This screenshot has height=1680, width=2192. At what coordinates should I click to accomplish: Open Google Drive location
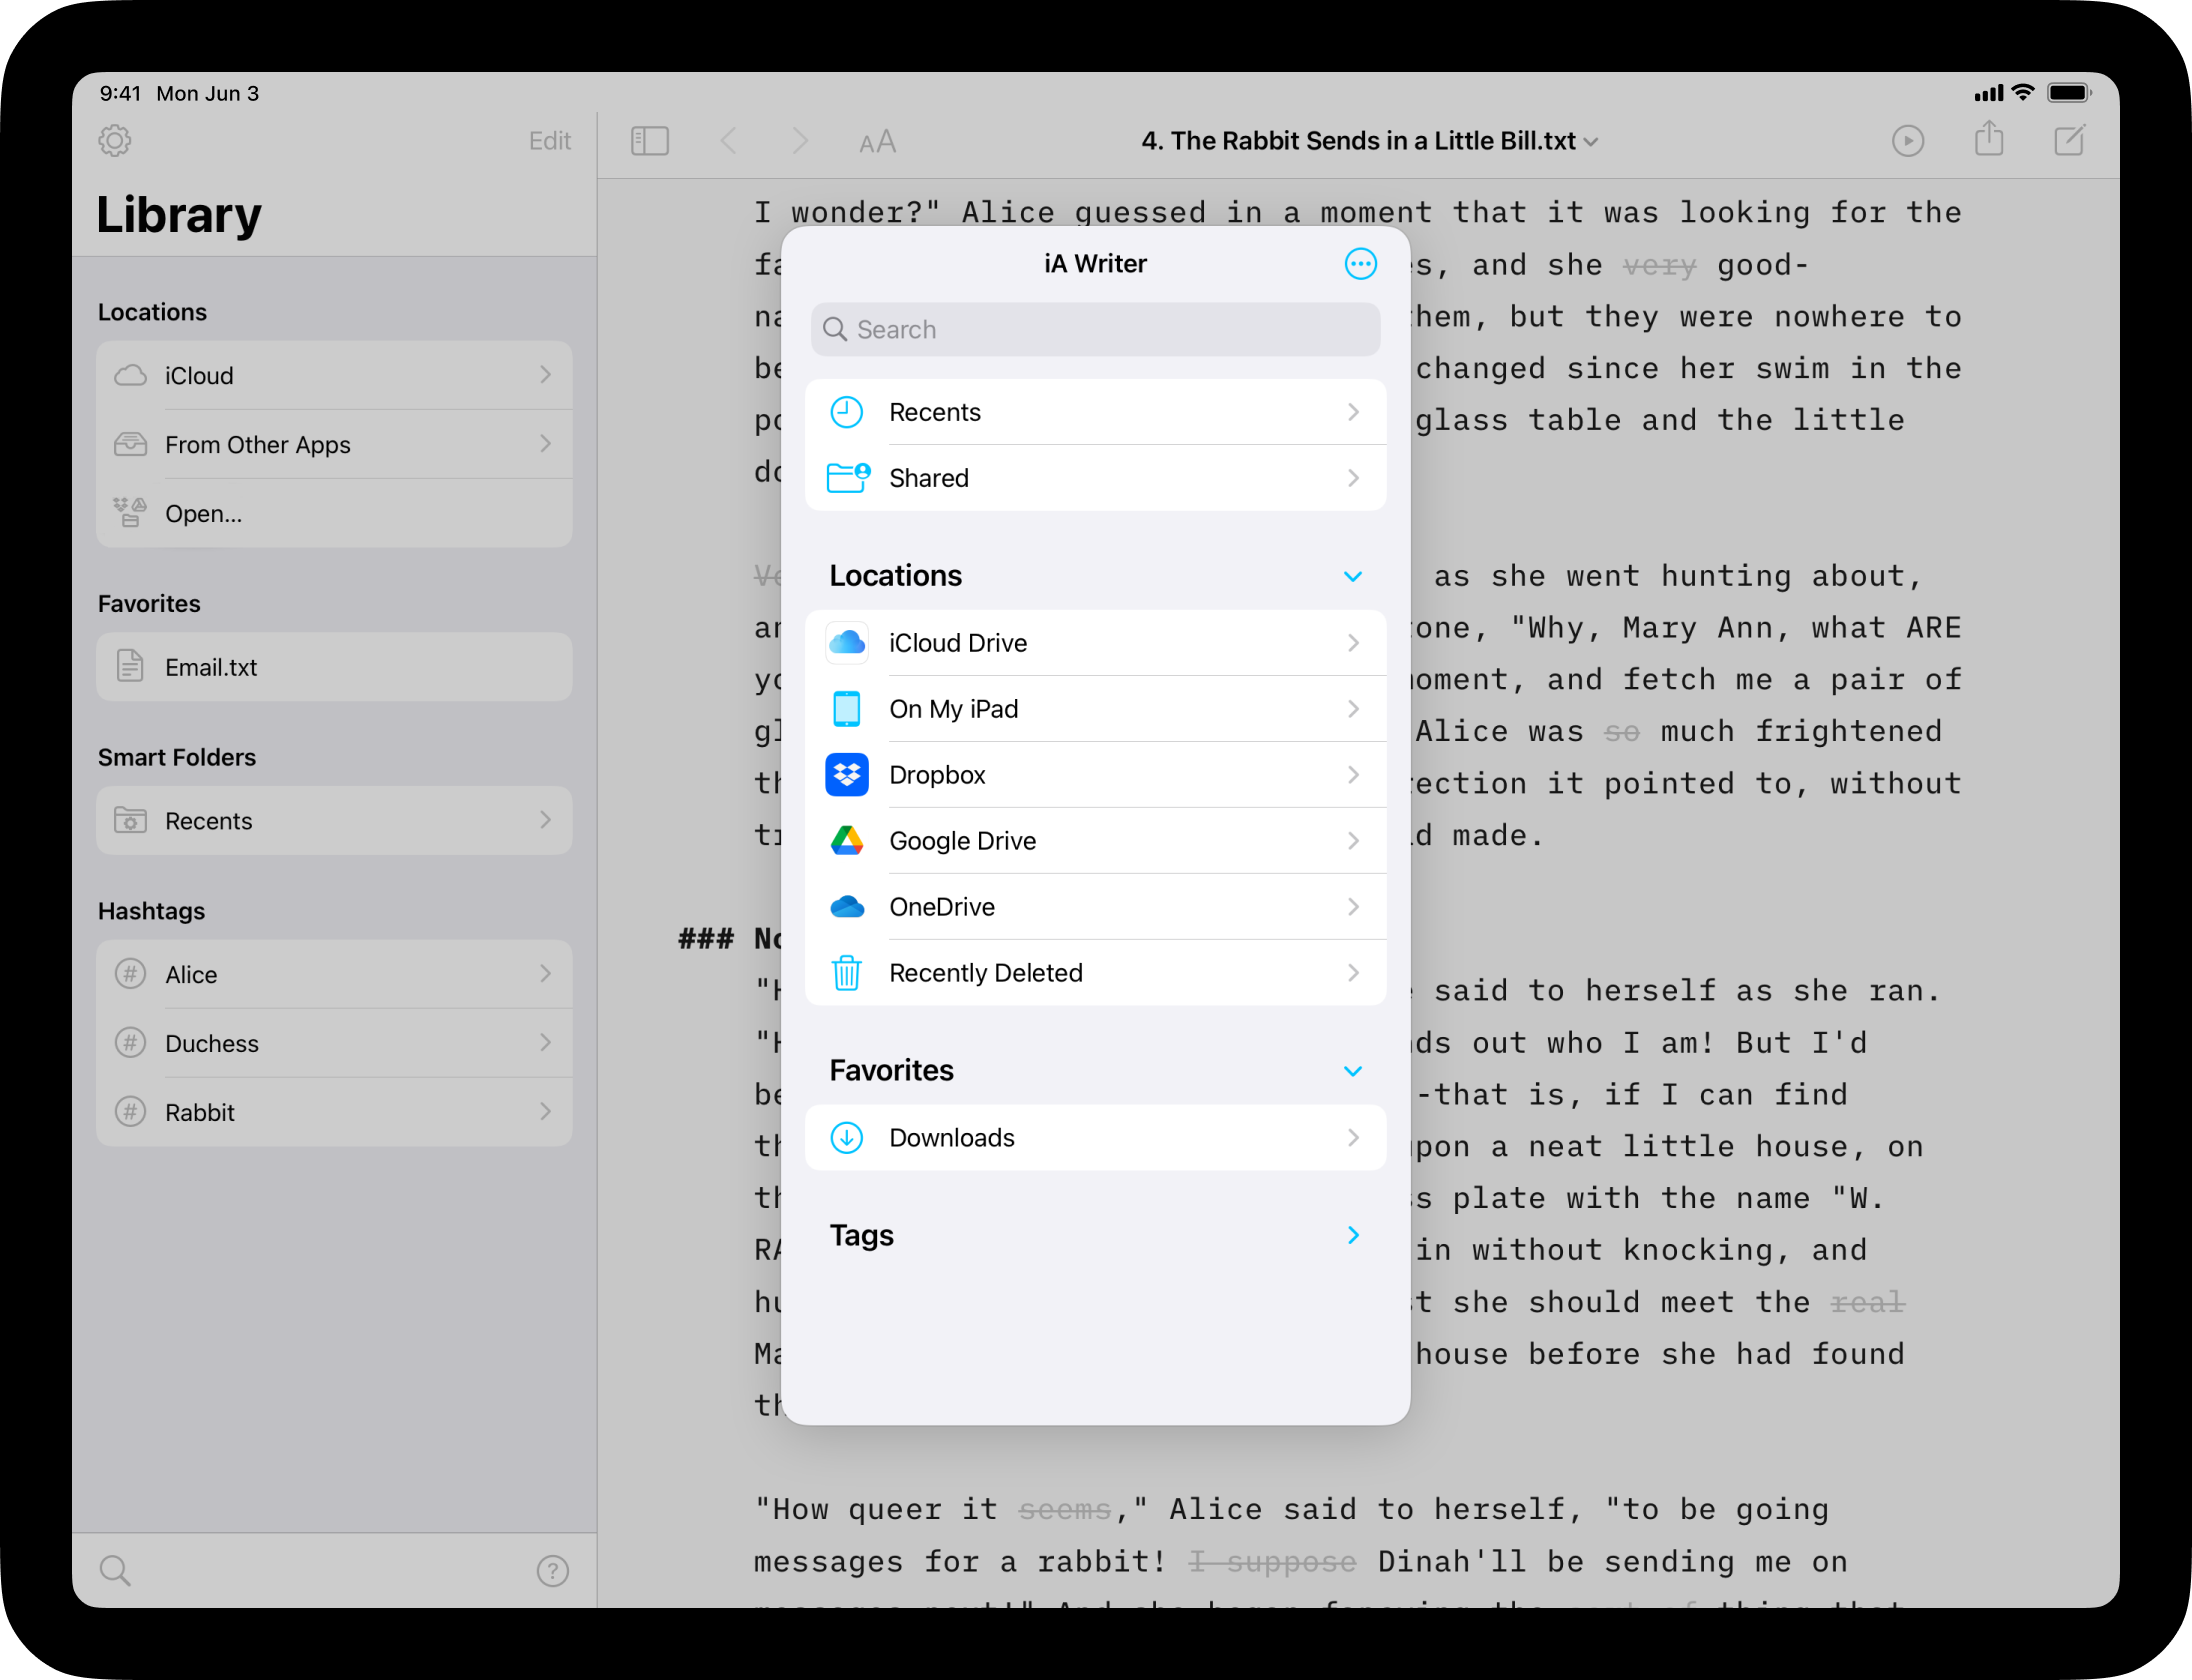pos(1096,841)
